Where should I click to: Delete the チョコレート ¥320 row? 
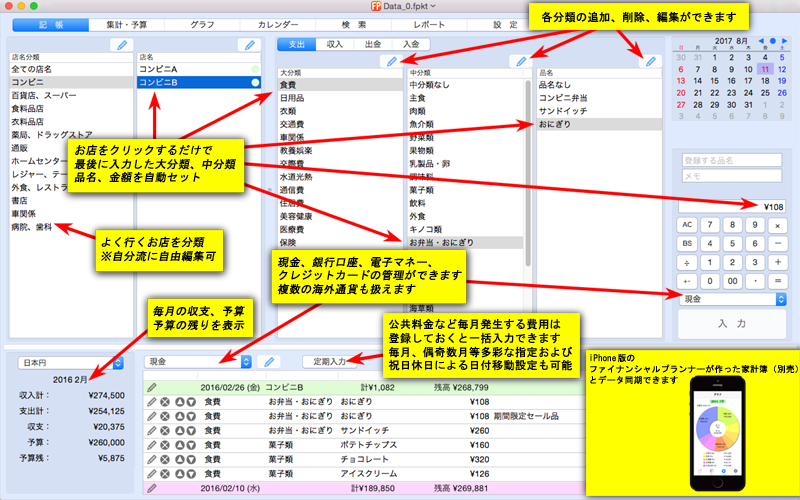pyautogui.click(x=165, y=459)
